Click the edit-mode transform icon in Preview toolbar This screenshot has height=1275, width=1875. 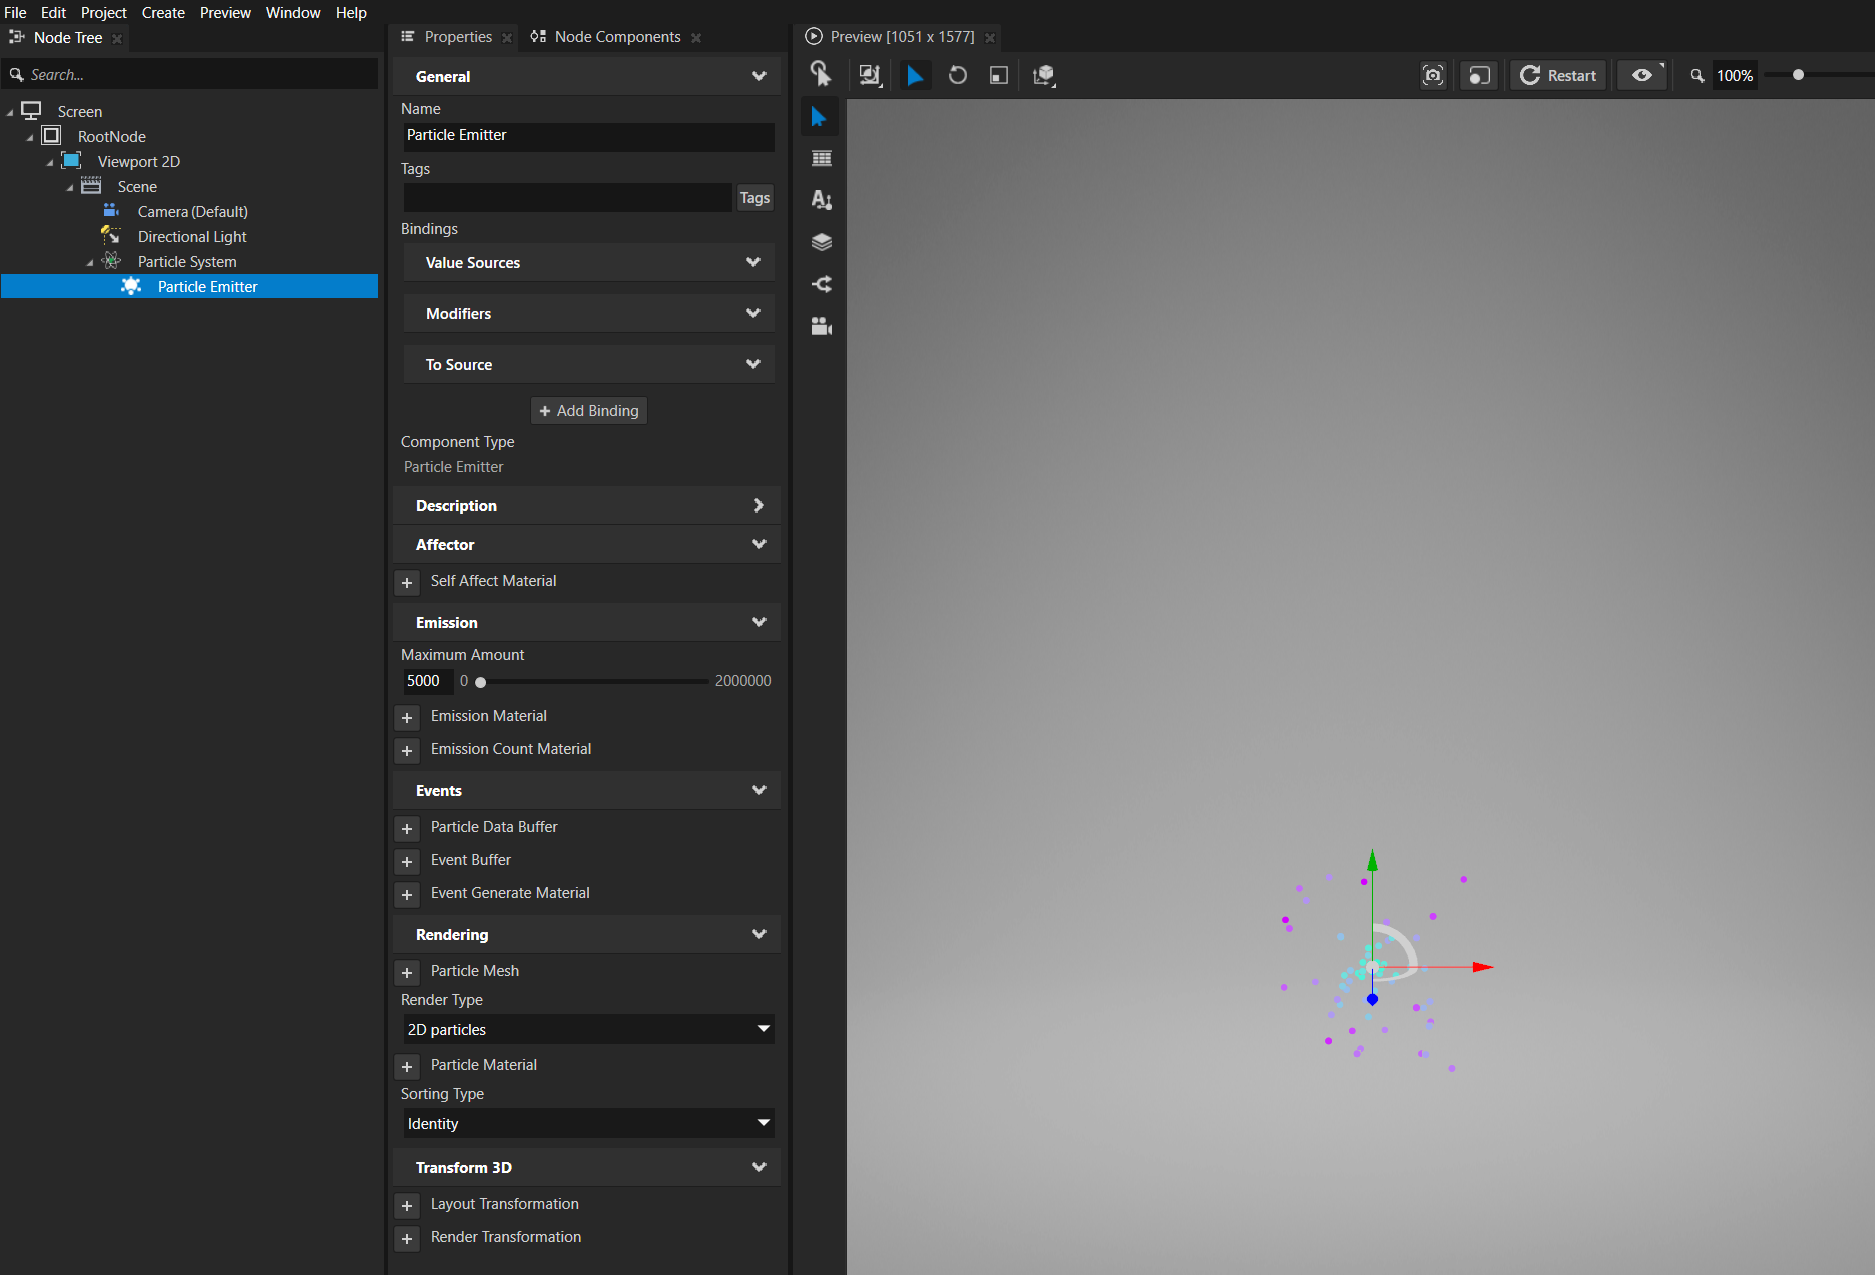(x=870, y=75)
